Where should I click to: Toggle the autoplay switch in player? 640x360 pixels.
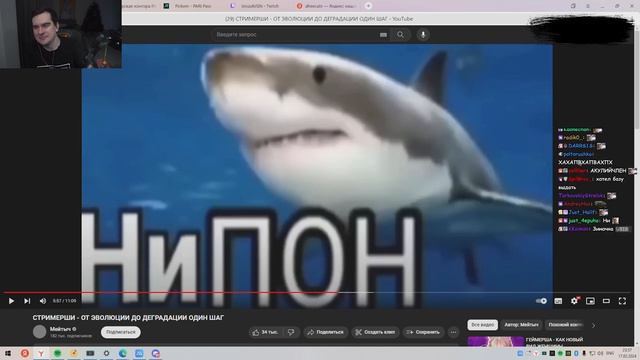point(541,301)
